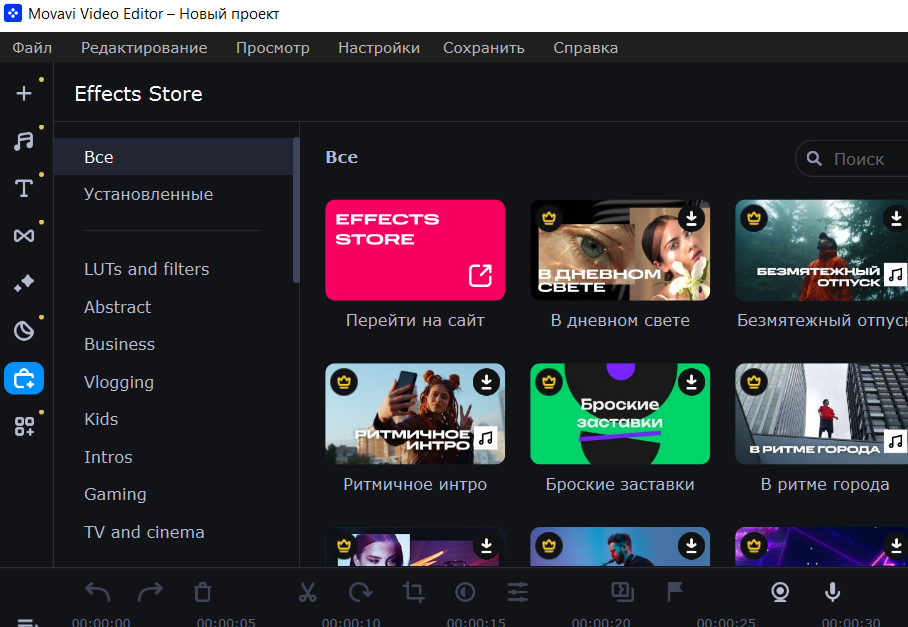
Task: Open the Clip properties sliders icon
Action: [518, 592]
